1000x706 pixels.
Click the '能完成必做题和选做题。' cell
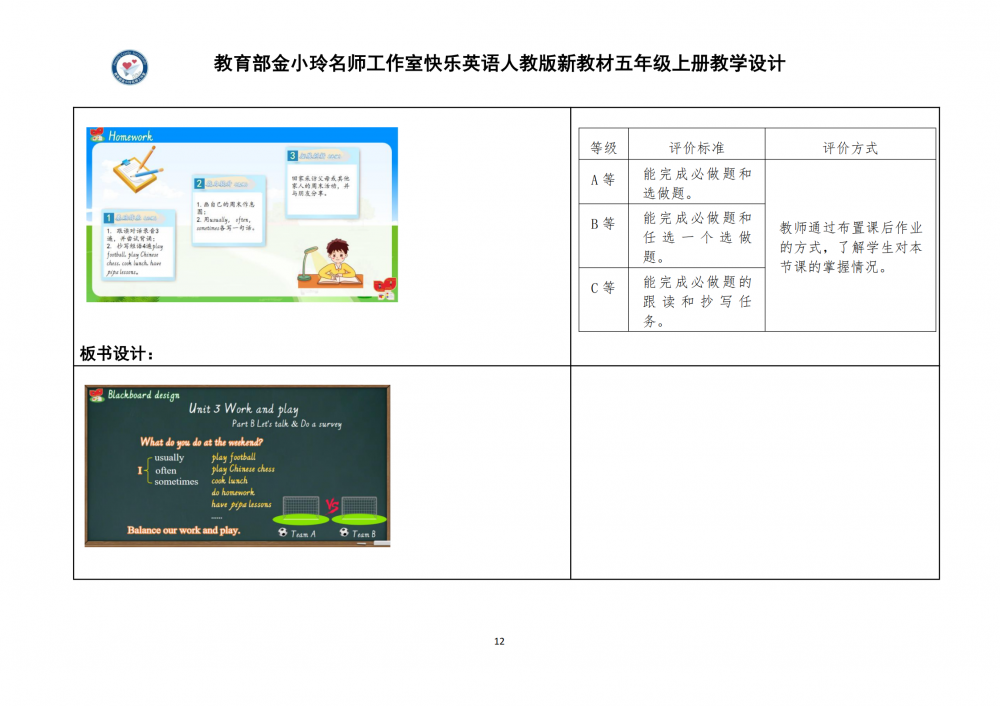click(696, 182)
